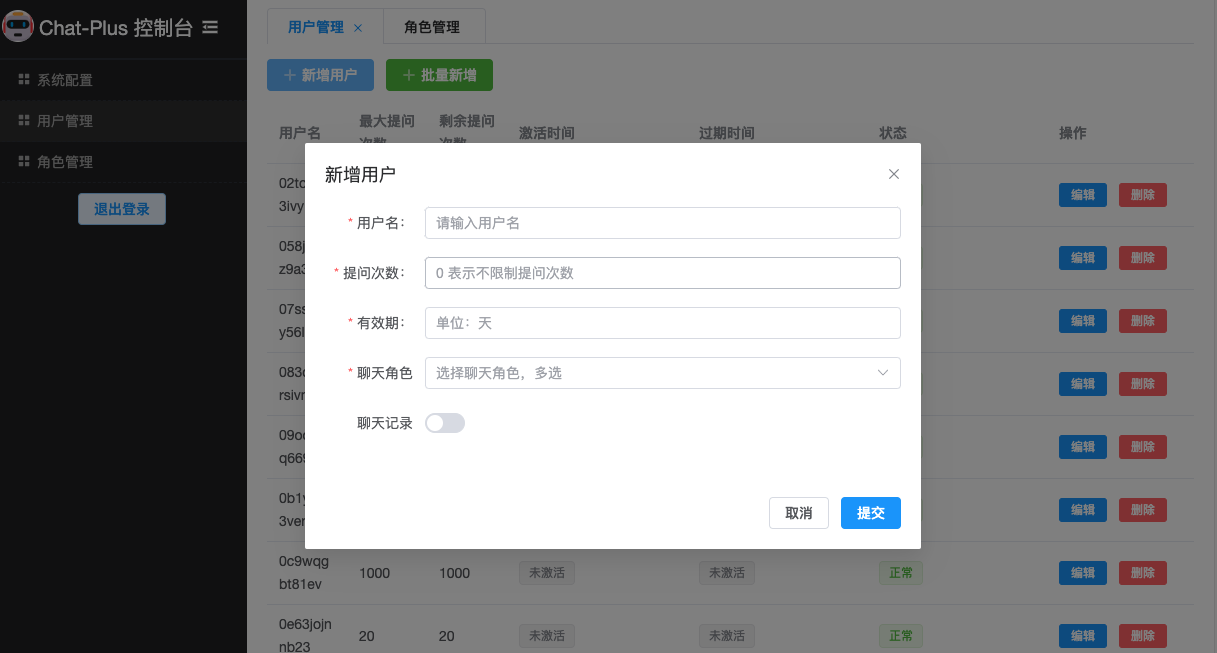This screenshot has height=653, width=1217.
Task: Open the 聊天角色 multi-select dropdown
Action: 662,372
